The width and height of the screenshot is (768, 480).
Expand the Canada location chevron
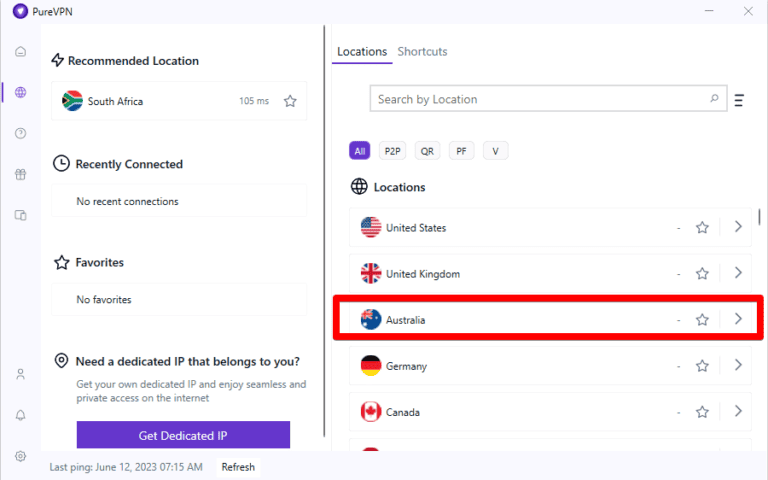point(738,411)
